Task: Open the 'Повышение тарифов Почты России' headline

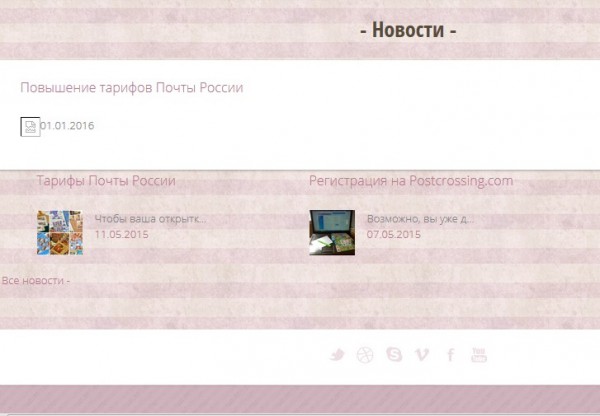Action: pos(132,88)
